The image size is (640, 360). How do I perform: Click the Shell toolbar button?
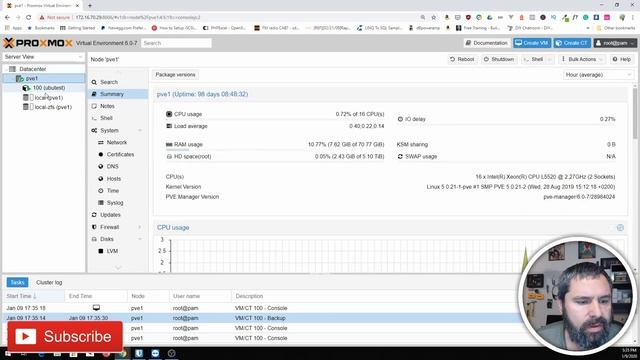[x=533, y=60]
